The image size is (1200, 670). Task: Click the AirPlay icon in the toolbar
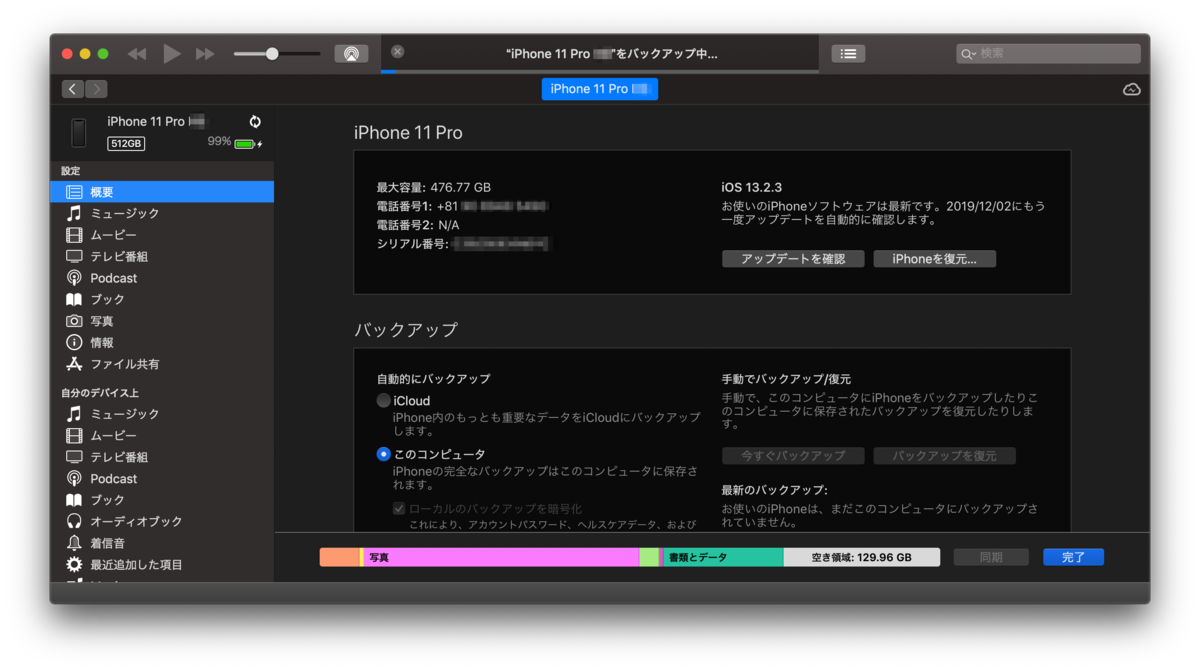351,52
